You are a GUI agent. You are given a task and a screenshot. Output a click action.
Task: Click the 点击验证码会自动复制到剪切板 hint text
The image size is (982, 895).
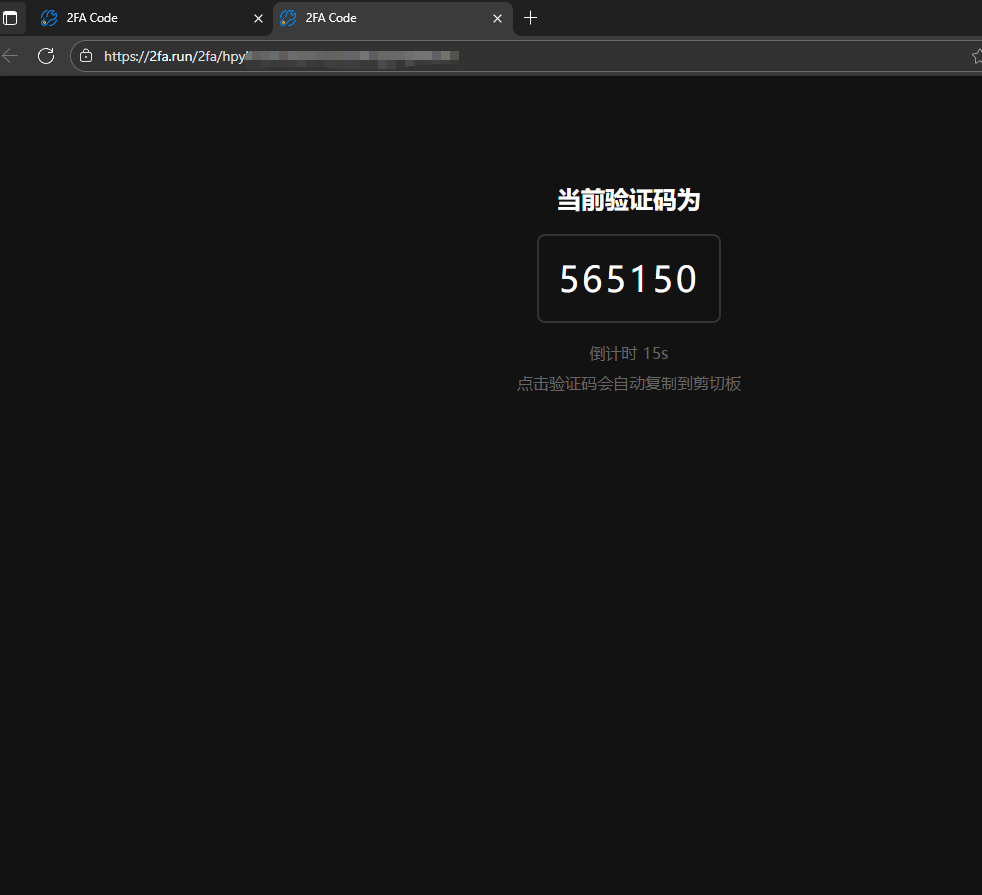point(628,383)
